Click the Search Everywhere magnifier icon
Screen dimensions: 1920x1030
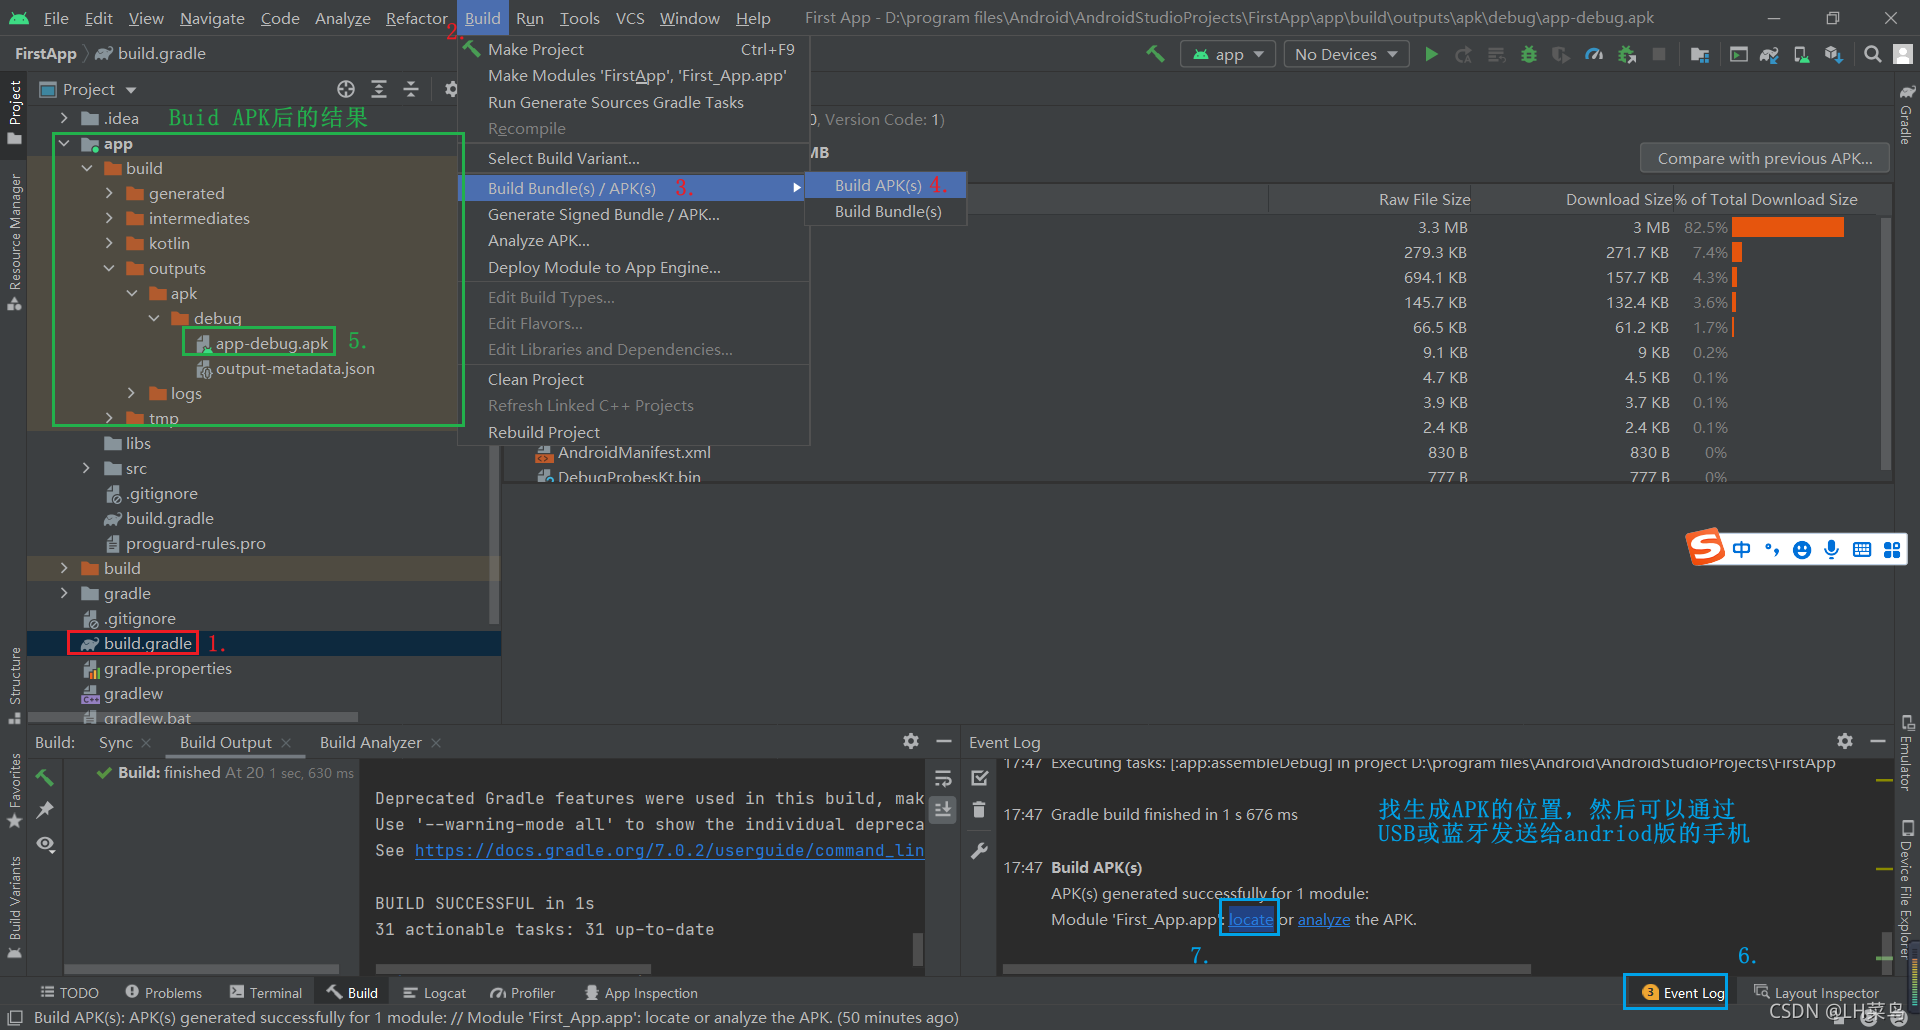(1872, 54)
